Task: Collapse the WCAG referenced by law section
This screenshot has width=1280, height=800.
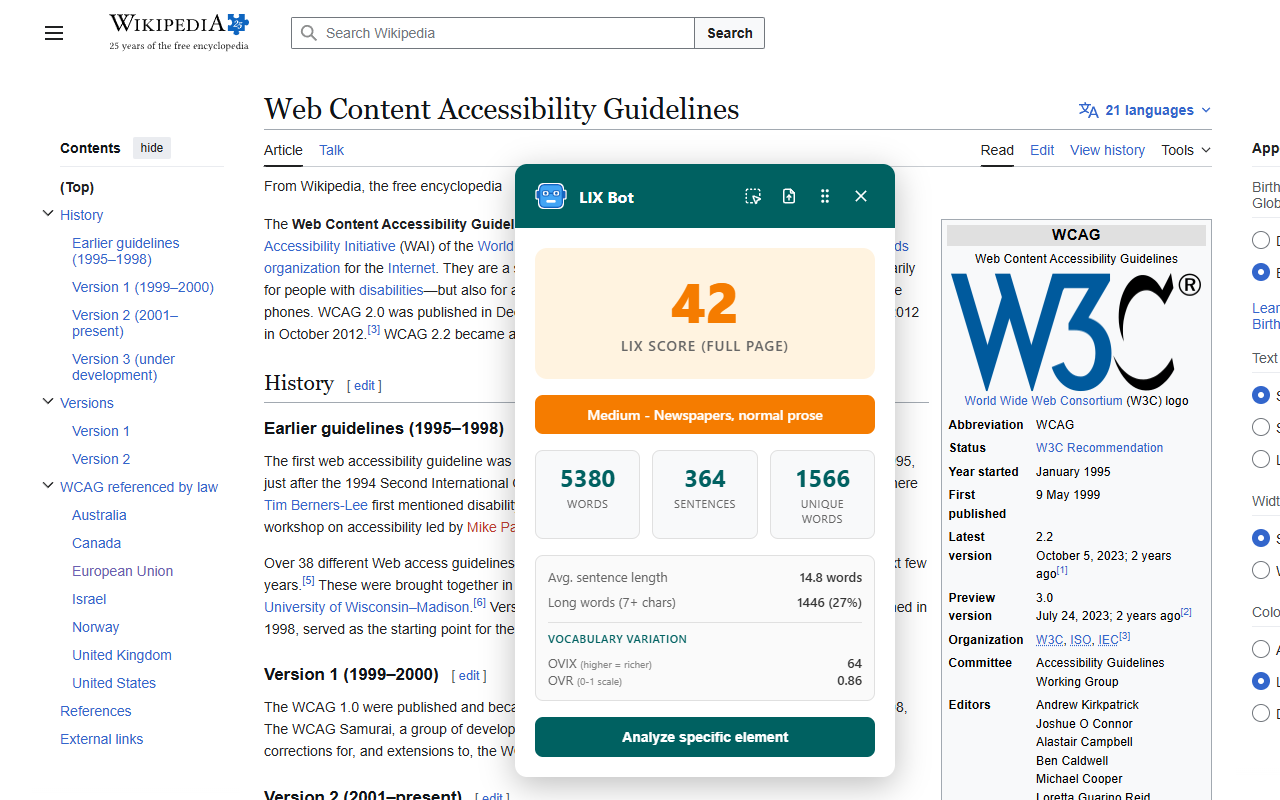Action: tap(48, 486)
